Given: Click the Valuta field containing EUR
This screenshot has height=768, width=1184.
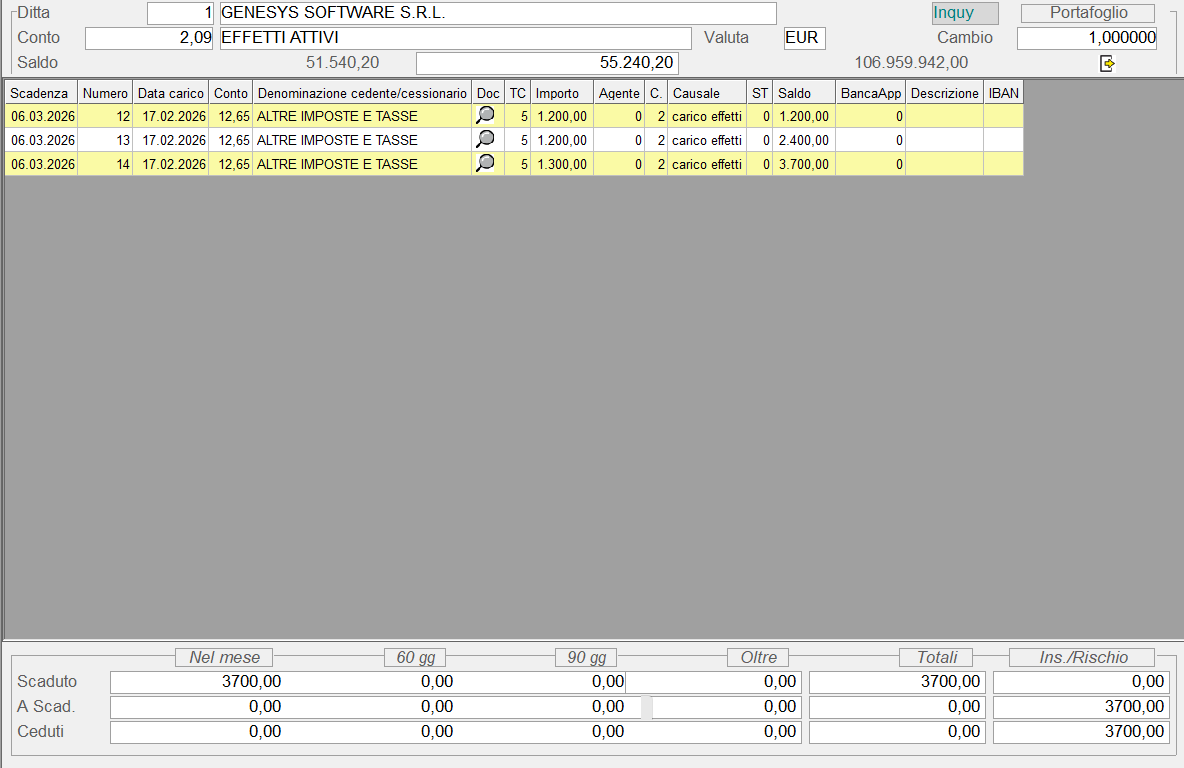Looking at the screenshot, I should [804, 38].
